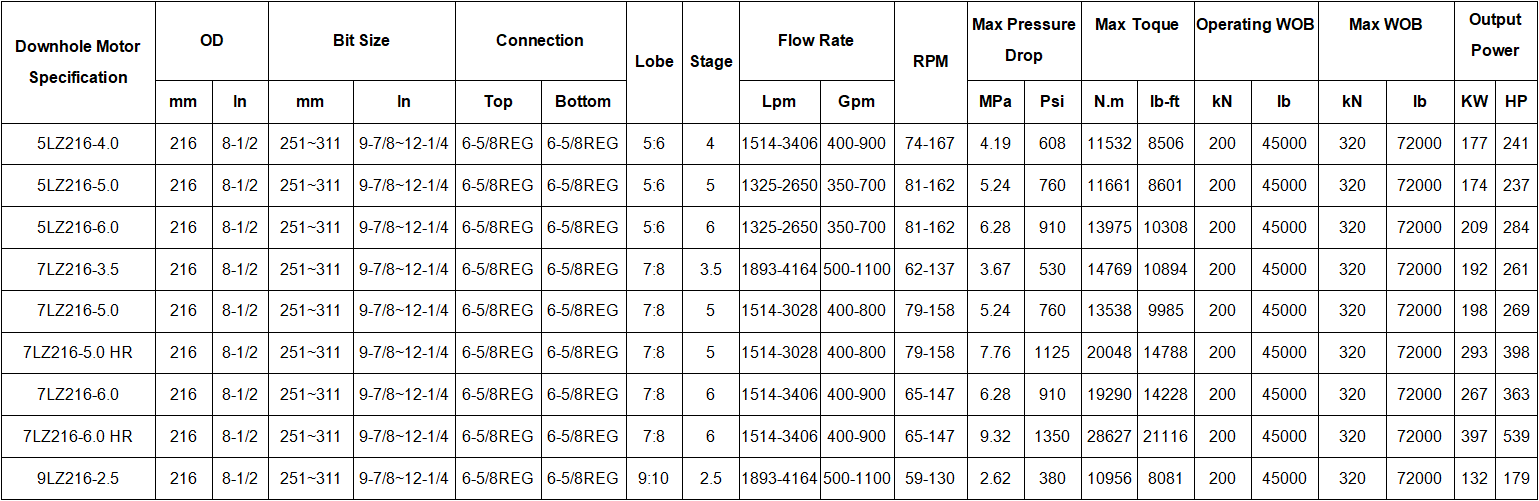Click the Connection header cell
Screen dimensions: 1539x501
pos(540,41)
